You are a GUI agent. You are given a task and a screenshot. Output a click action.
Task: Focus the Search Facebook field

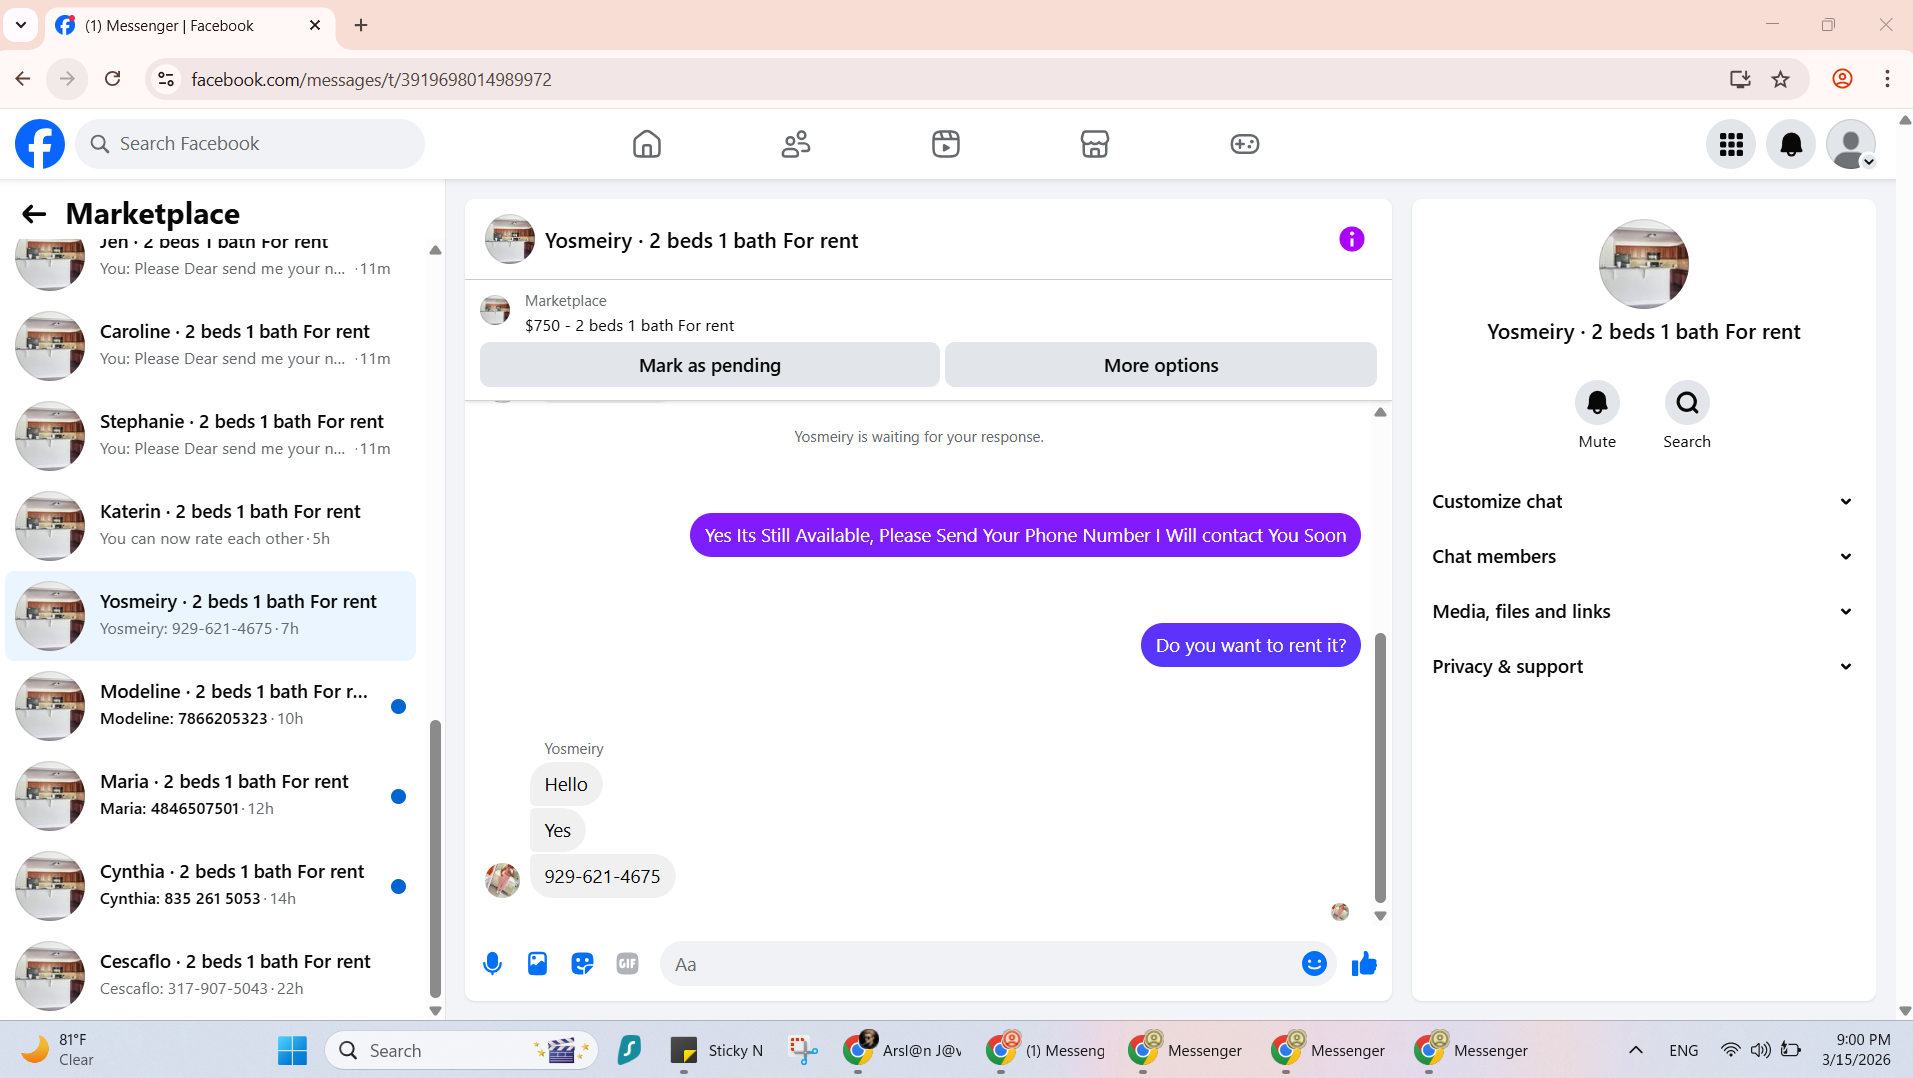click(x=250, y=144)
